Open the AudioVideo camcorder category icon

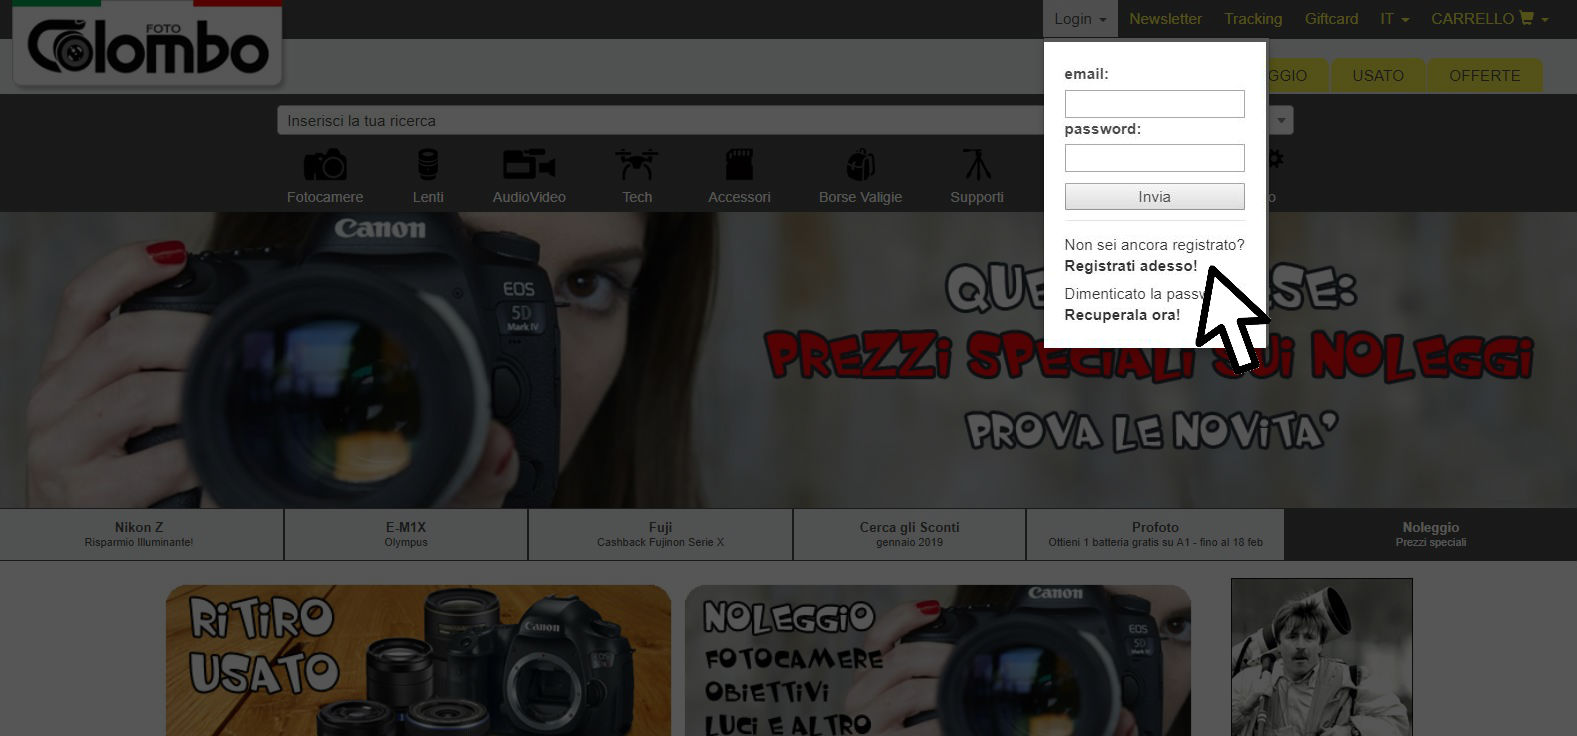coord(529,165)
